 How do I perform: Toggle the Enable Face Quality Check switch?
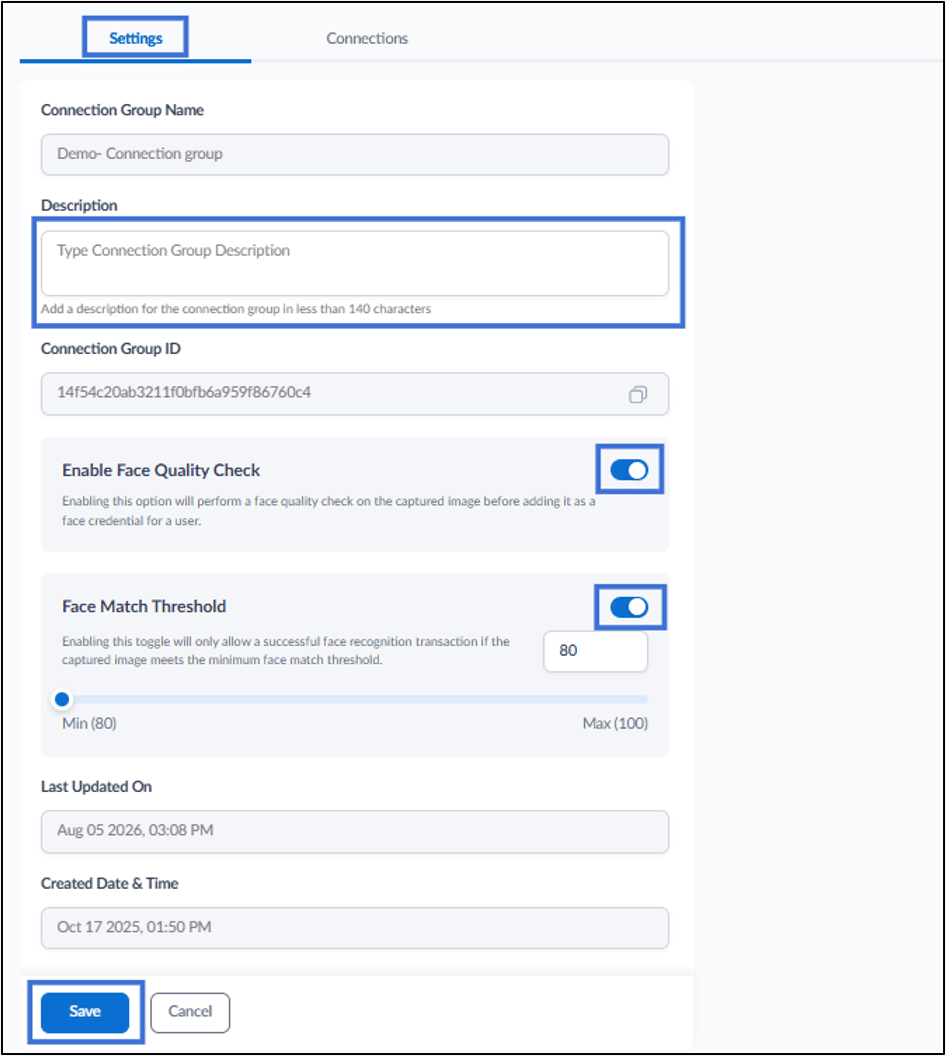[629, 469]
